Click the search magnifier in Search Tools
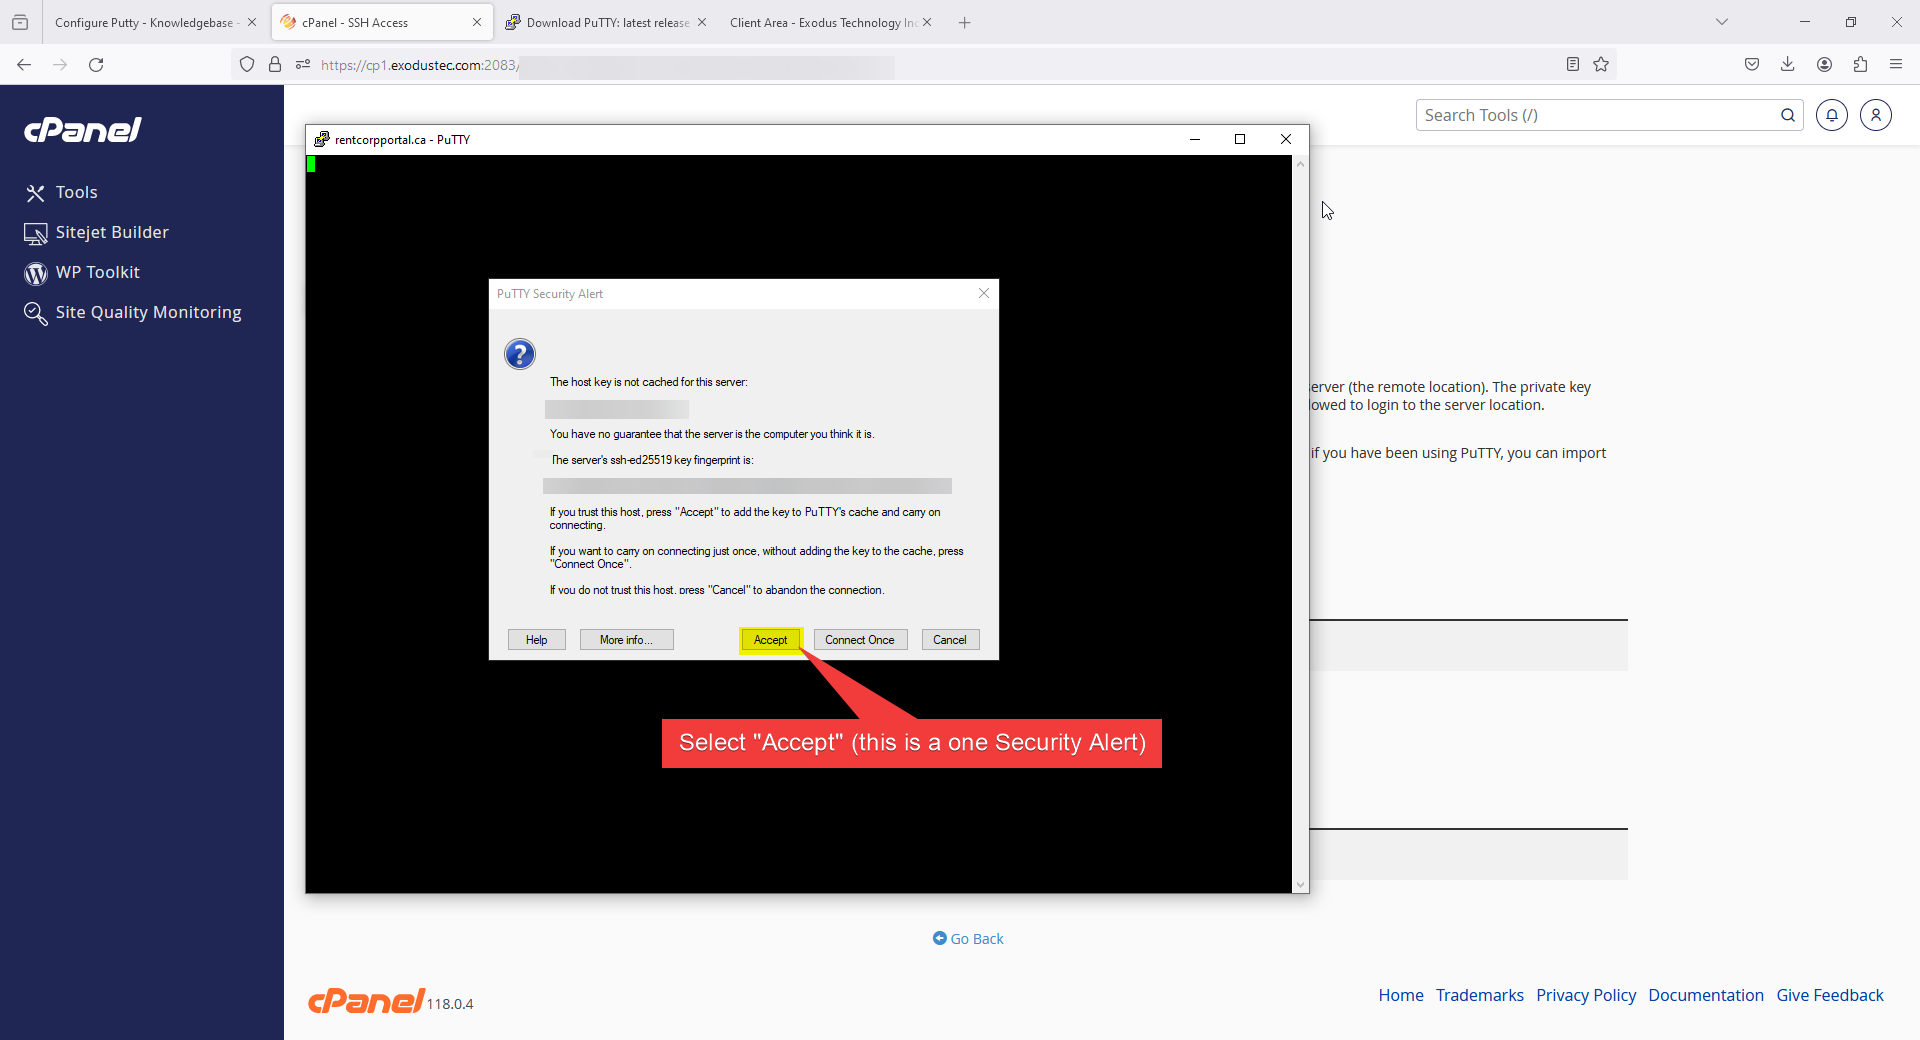The height and width of the screenshot is (1040, 1920). click(x=1787, y=115)
